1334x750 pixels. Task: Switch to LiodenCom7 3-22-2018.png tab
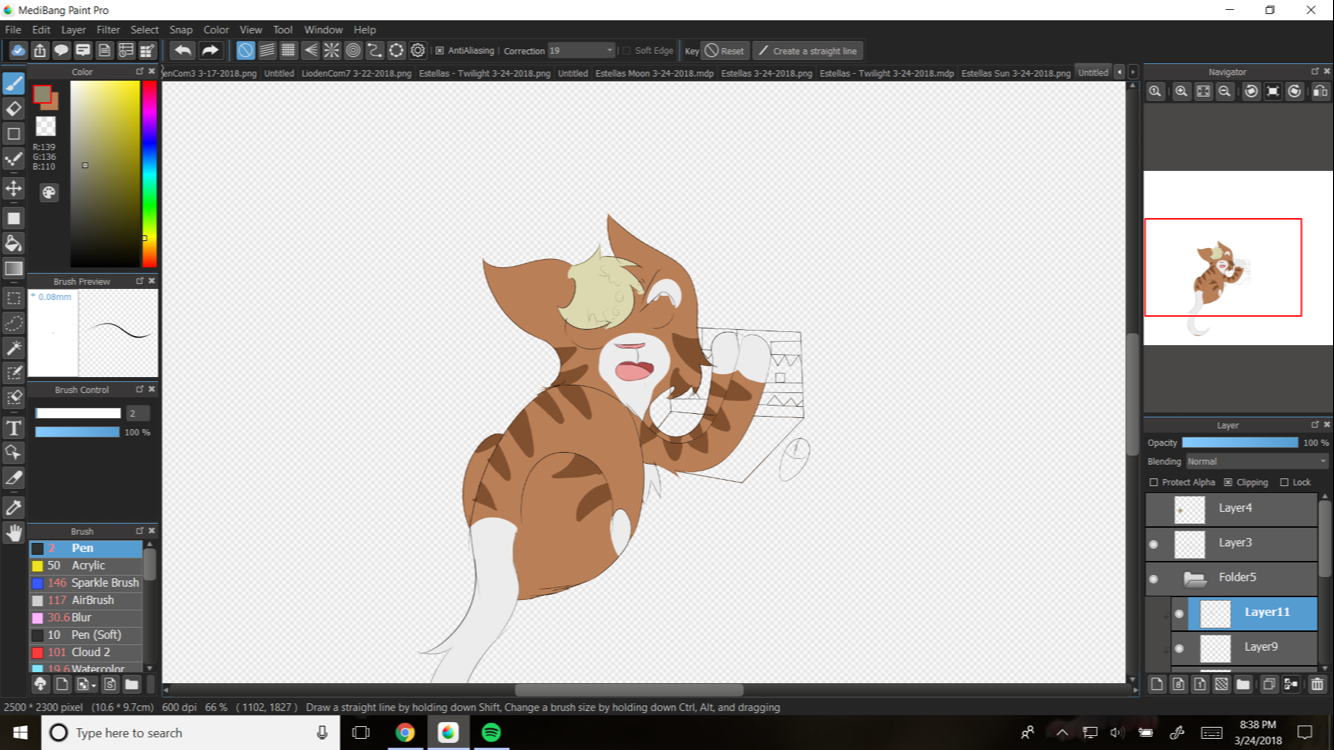click(357, 73)
